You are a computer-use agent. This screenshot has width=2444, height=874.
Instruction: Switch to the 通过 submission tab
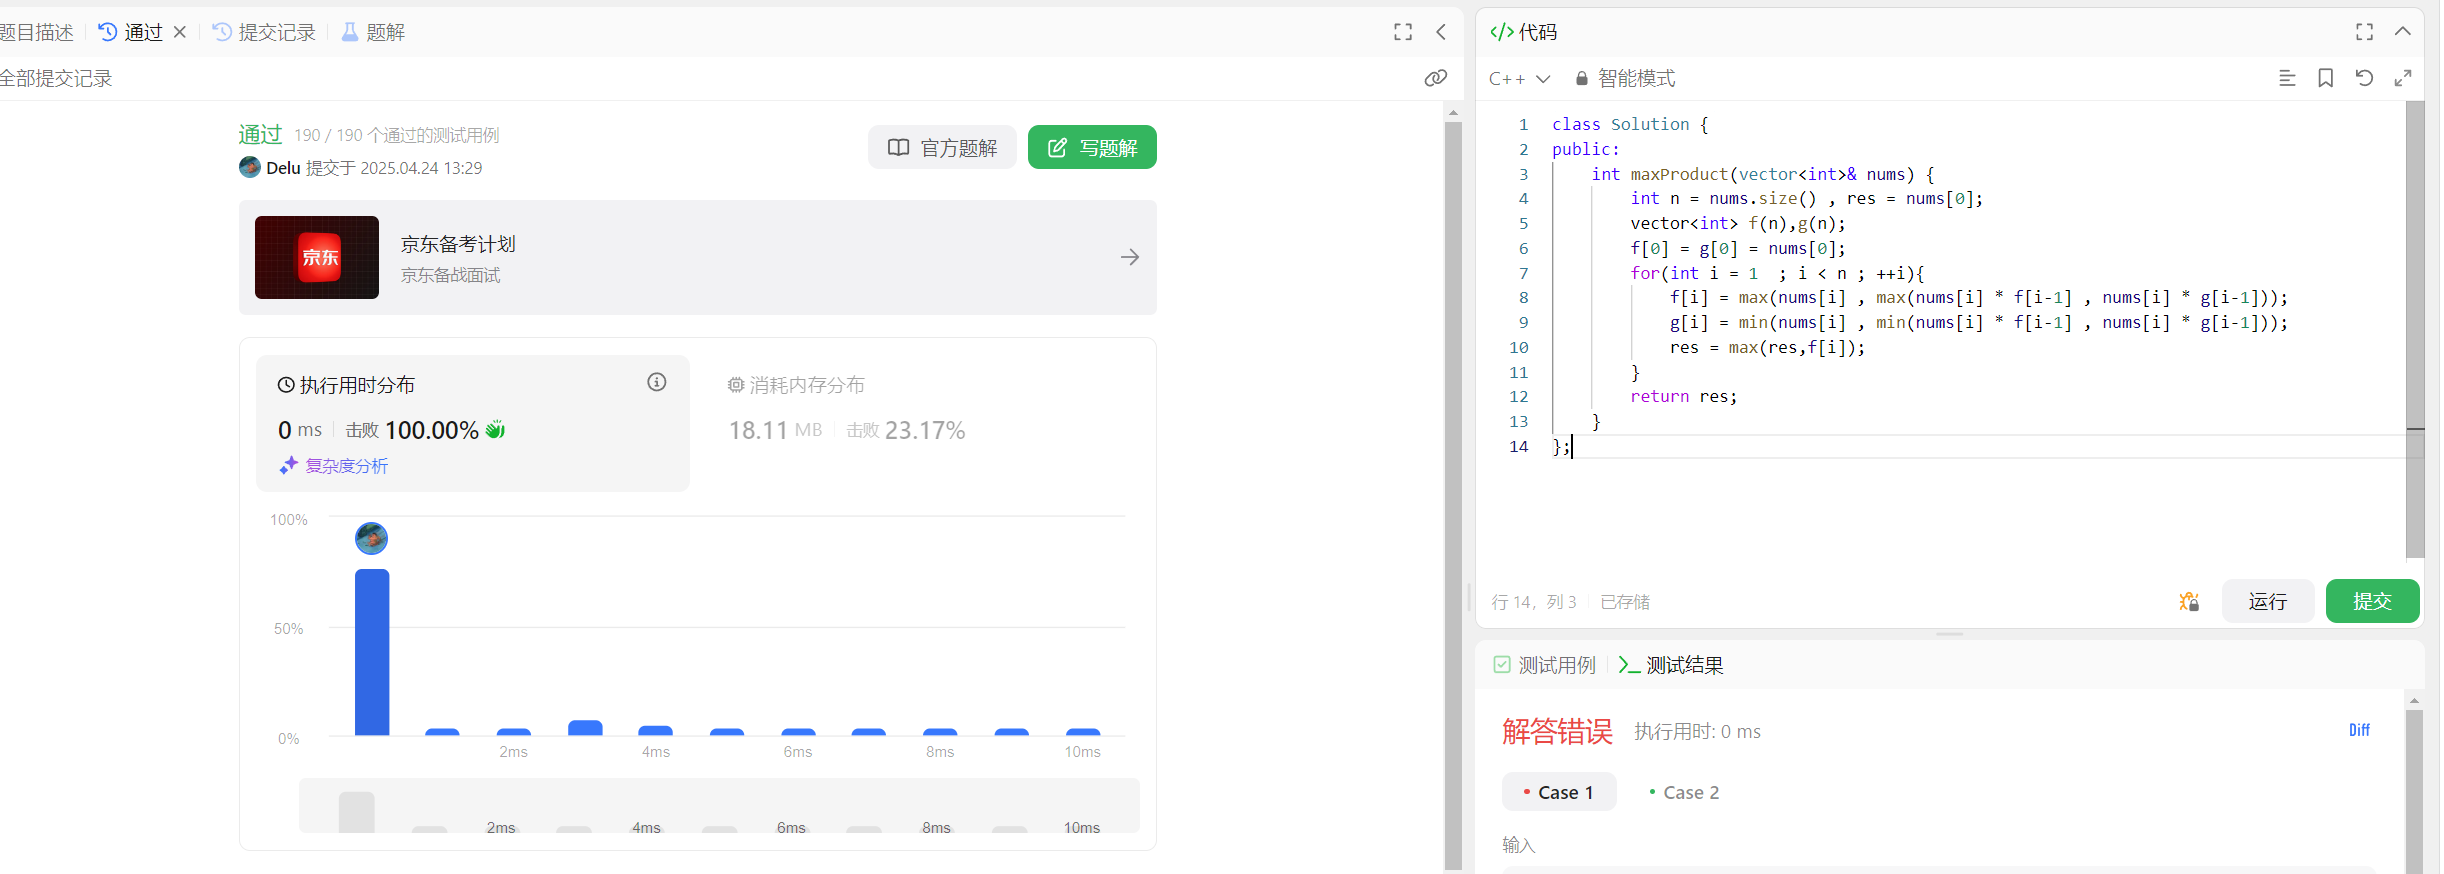131,32
